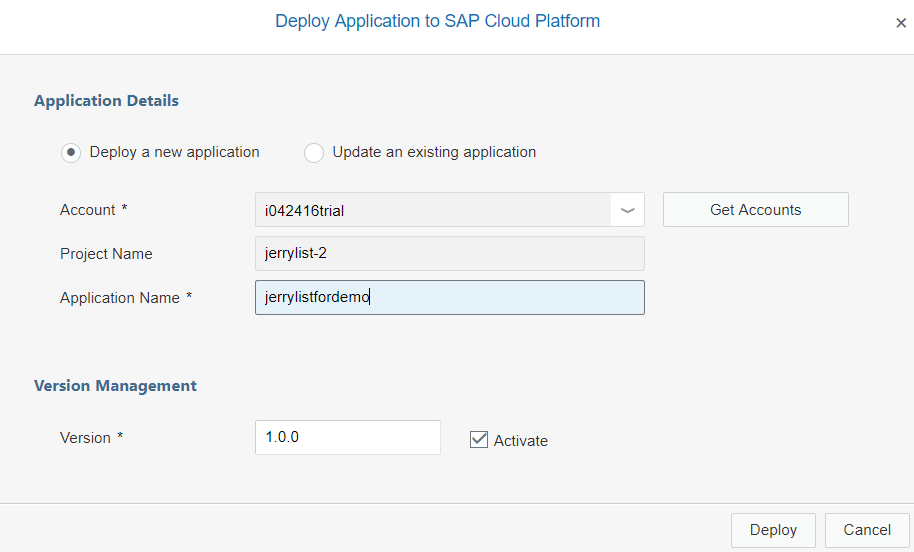Image resolution: width=914 pixels, height=552 pixels.
Task: Expand the Account dropdown arrow
Action: pyautogui.click(x=628, y=210)
